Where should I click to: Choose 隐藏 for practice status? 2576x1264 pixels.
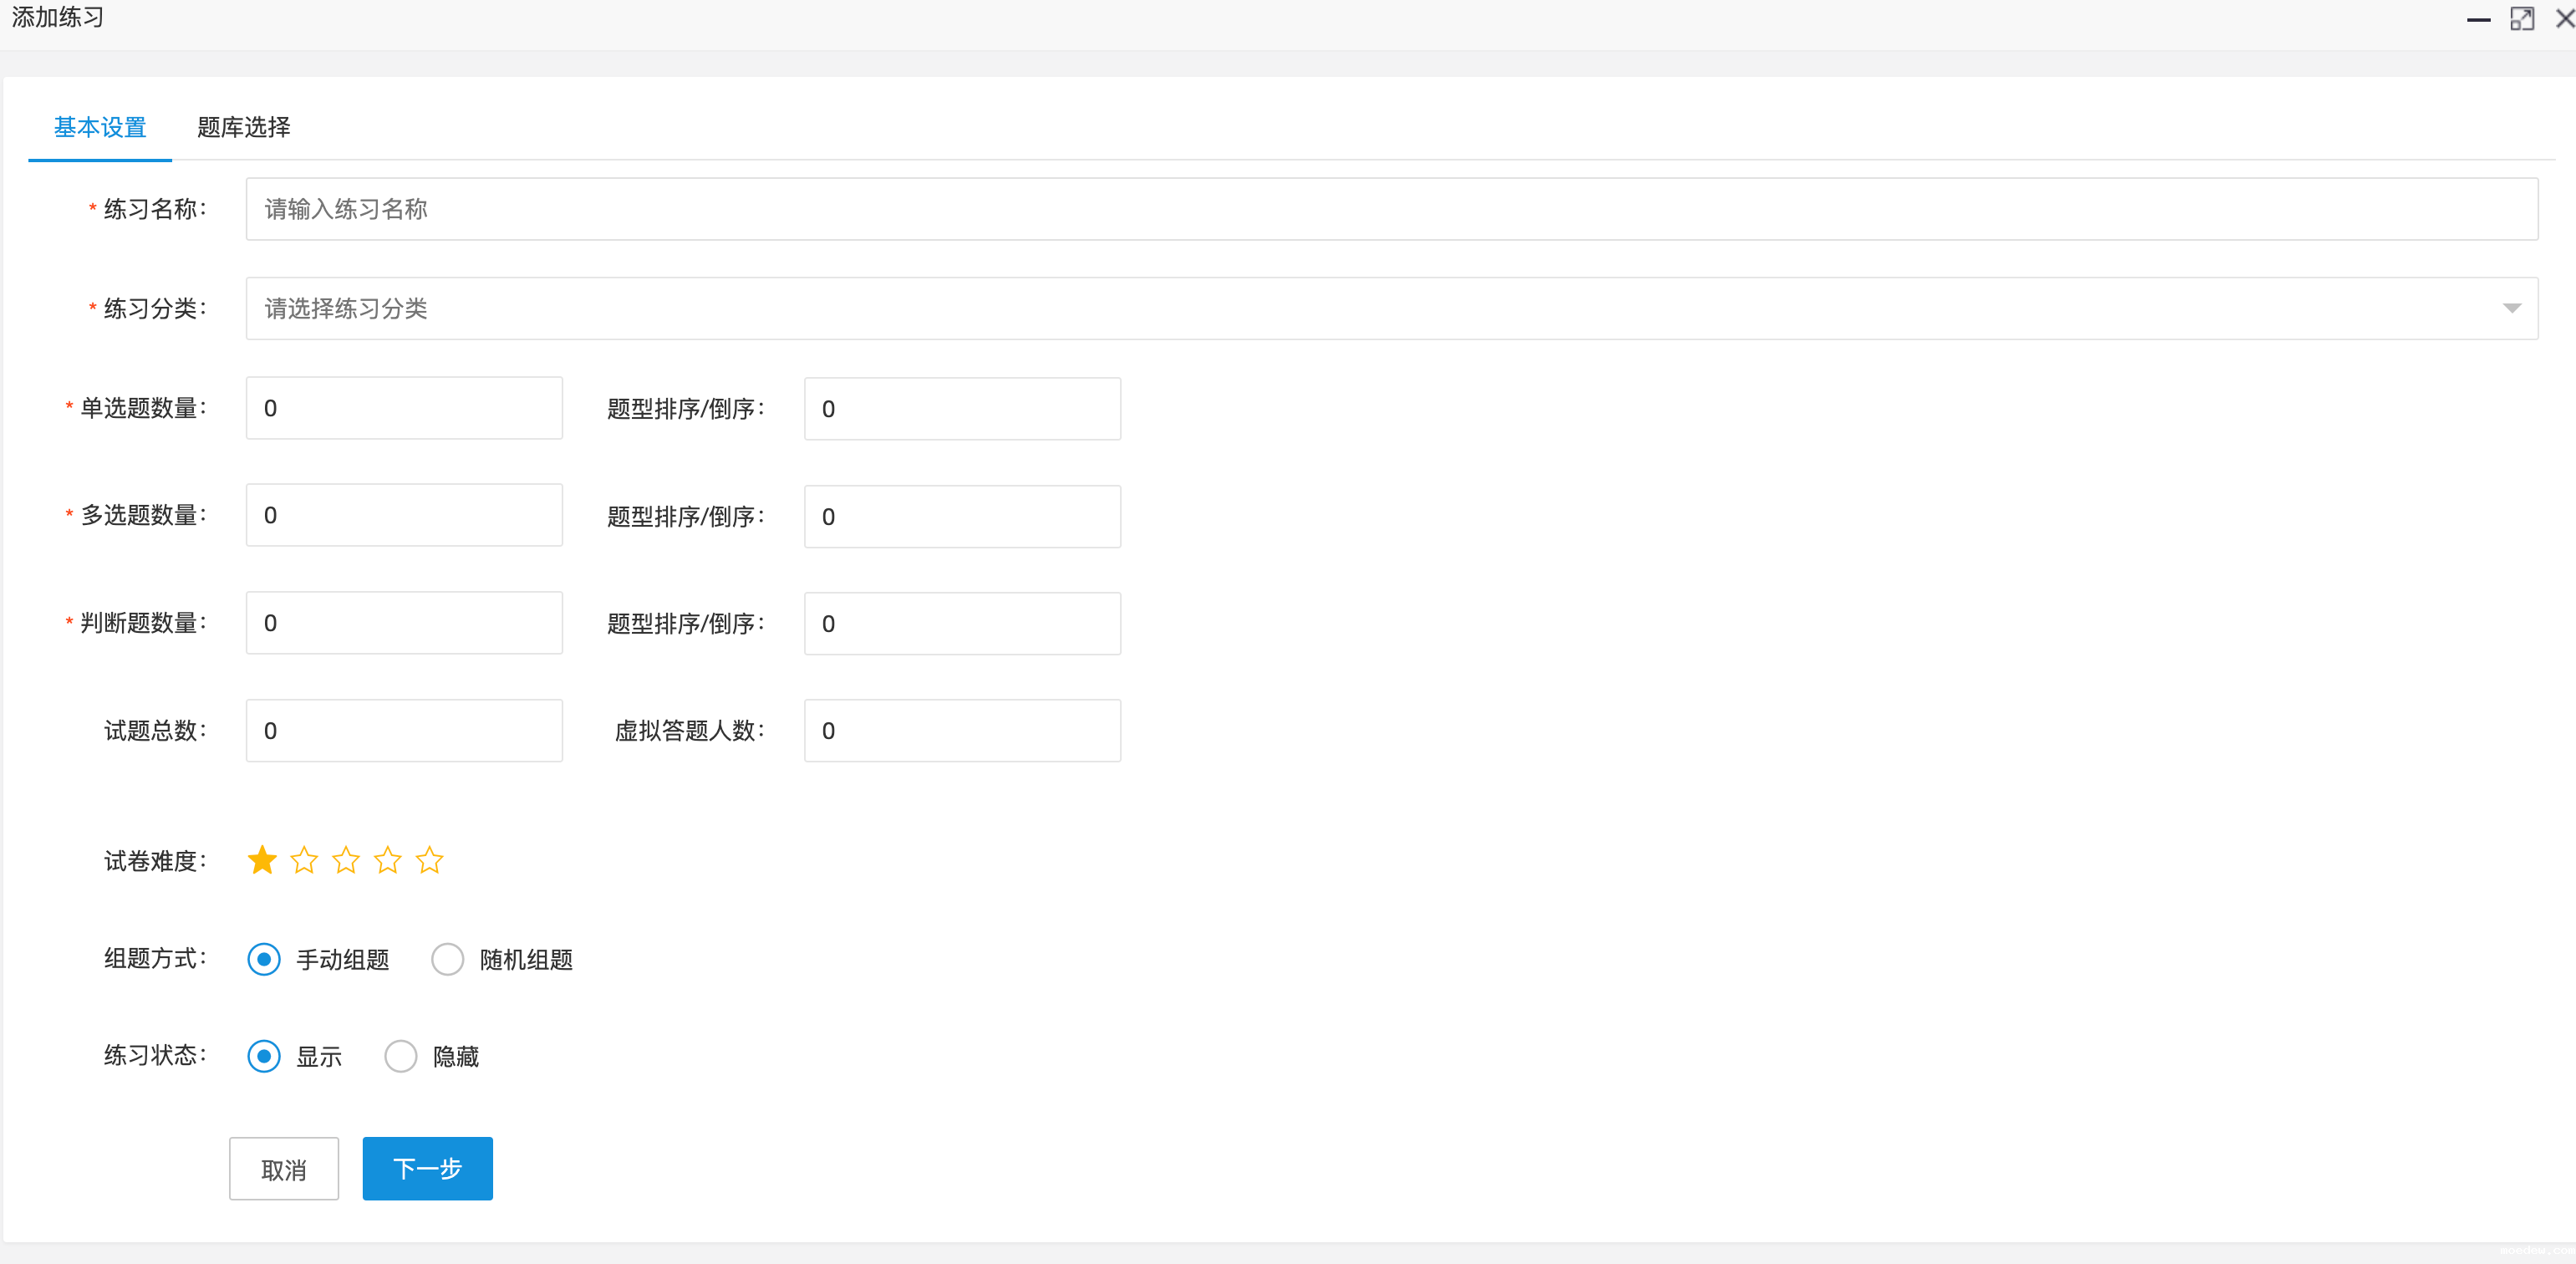pyautogui.click(x=401, y=1056)
